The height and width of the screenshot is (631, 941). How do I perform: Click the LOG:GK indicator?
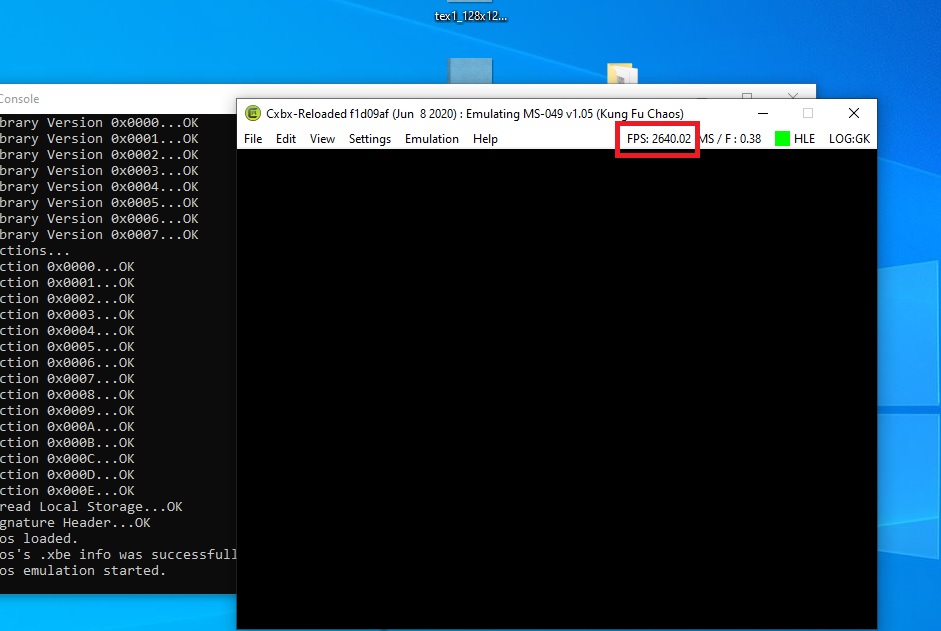point(849,139)
